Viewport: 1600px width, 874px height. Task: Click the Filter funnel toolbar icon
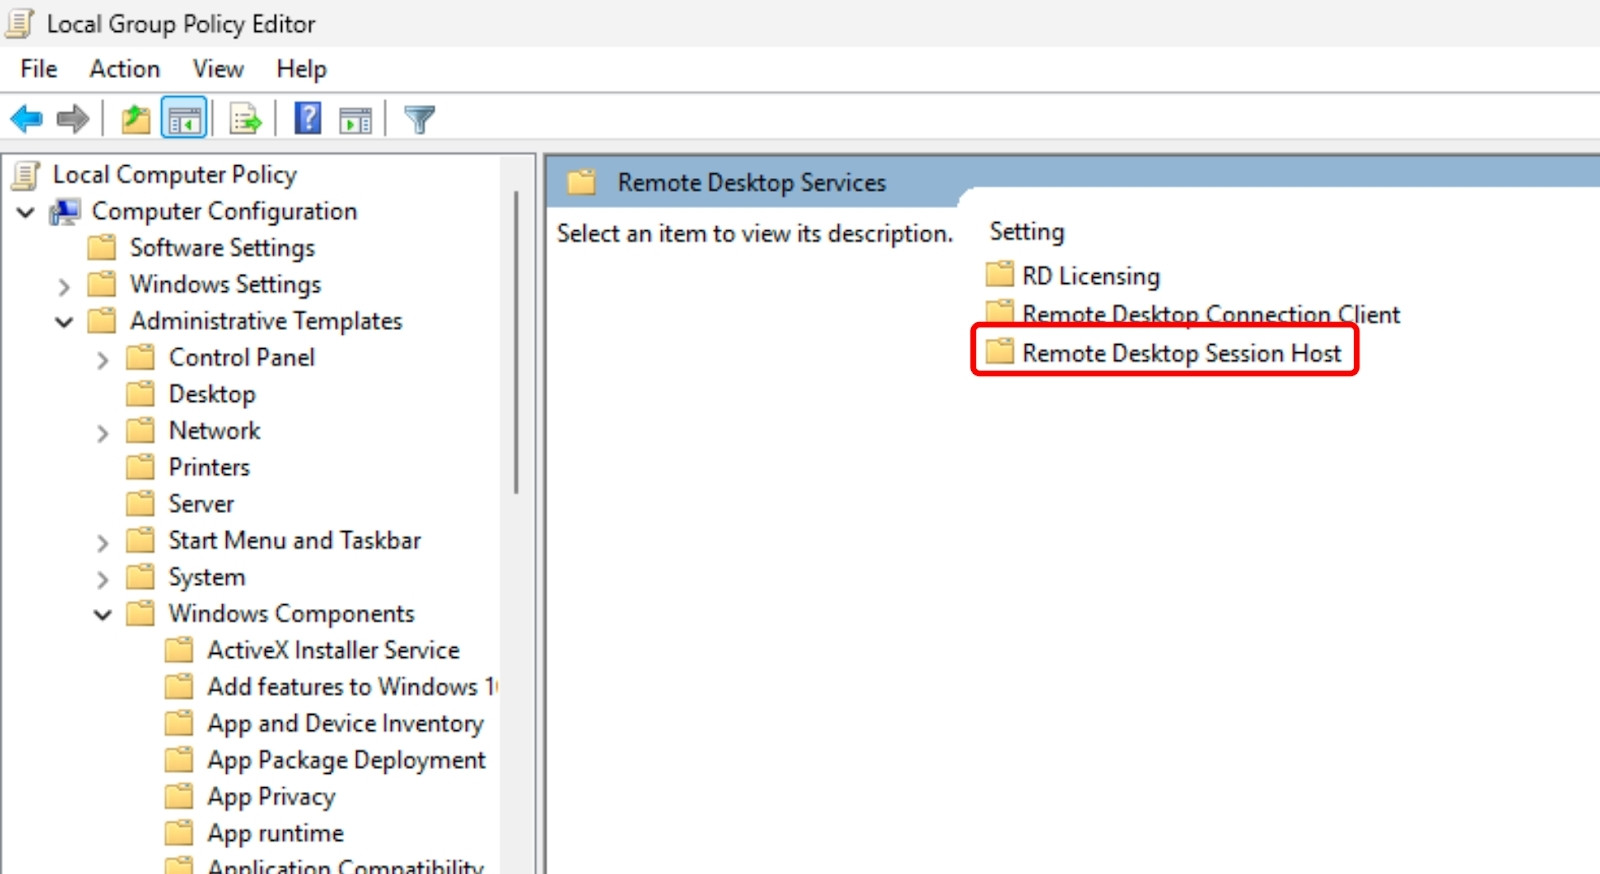click(419, 120)
